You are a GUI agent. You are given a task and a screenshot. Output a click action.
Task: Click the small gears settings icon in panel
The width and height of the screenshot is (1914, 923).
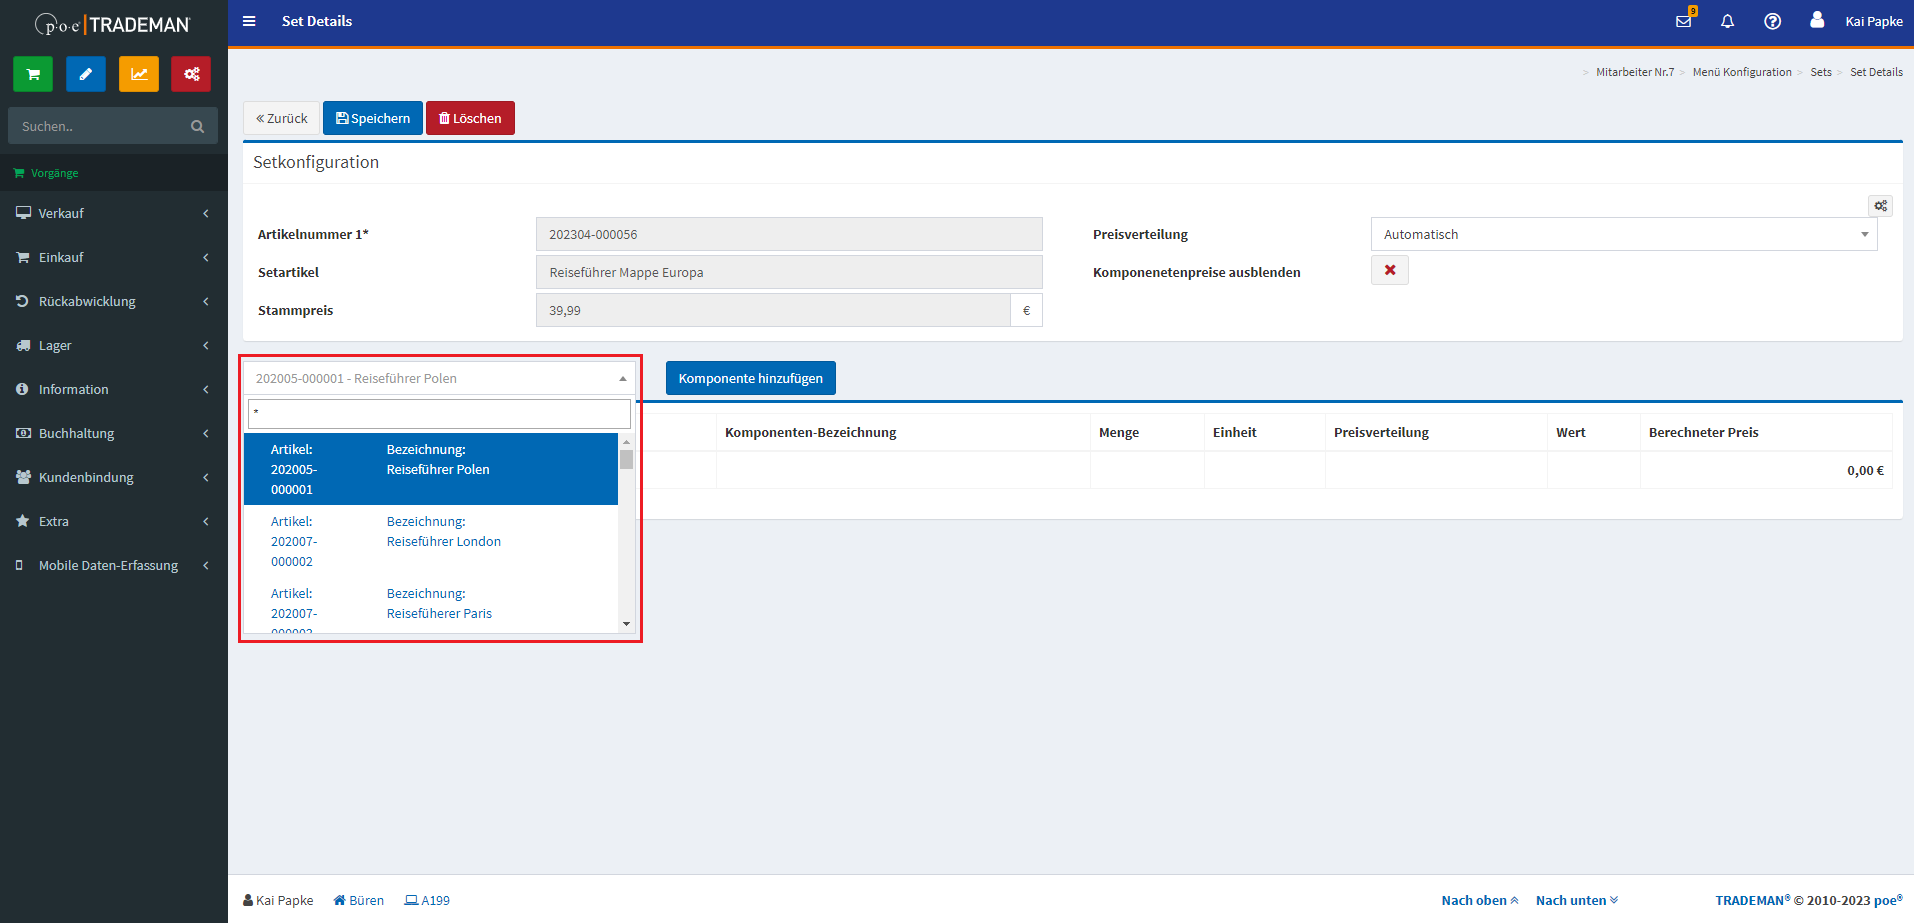(1880, 206)
